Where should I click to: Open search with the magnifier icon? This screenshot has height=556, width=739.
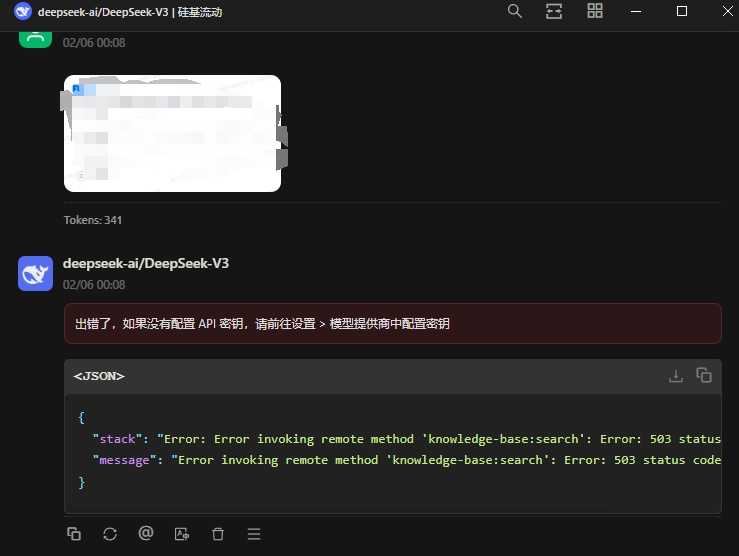(x=515, y=11)
